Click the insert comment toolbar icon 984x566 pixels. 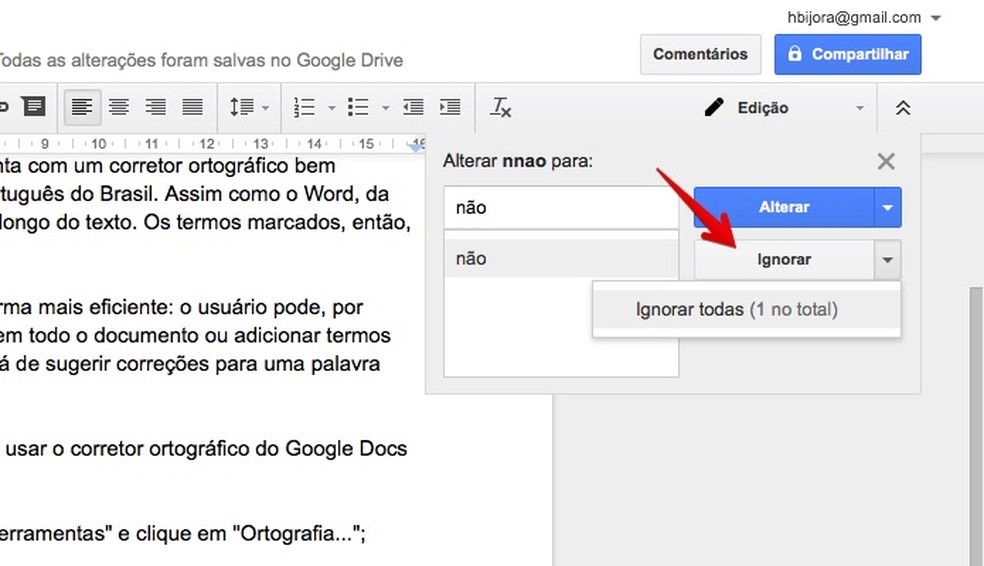33,107
